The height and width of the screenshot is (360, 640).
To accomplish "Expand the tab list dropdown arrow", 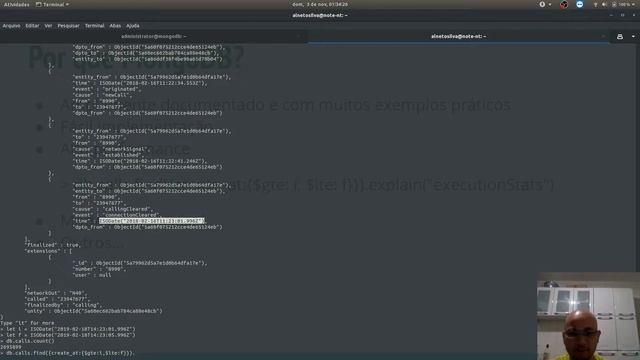I will click(633, 36).
